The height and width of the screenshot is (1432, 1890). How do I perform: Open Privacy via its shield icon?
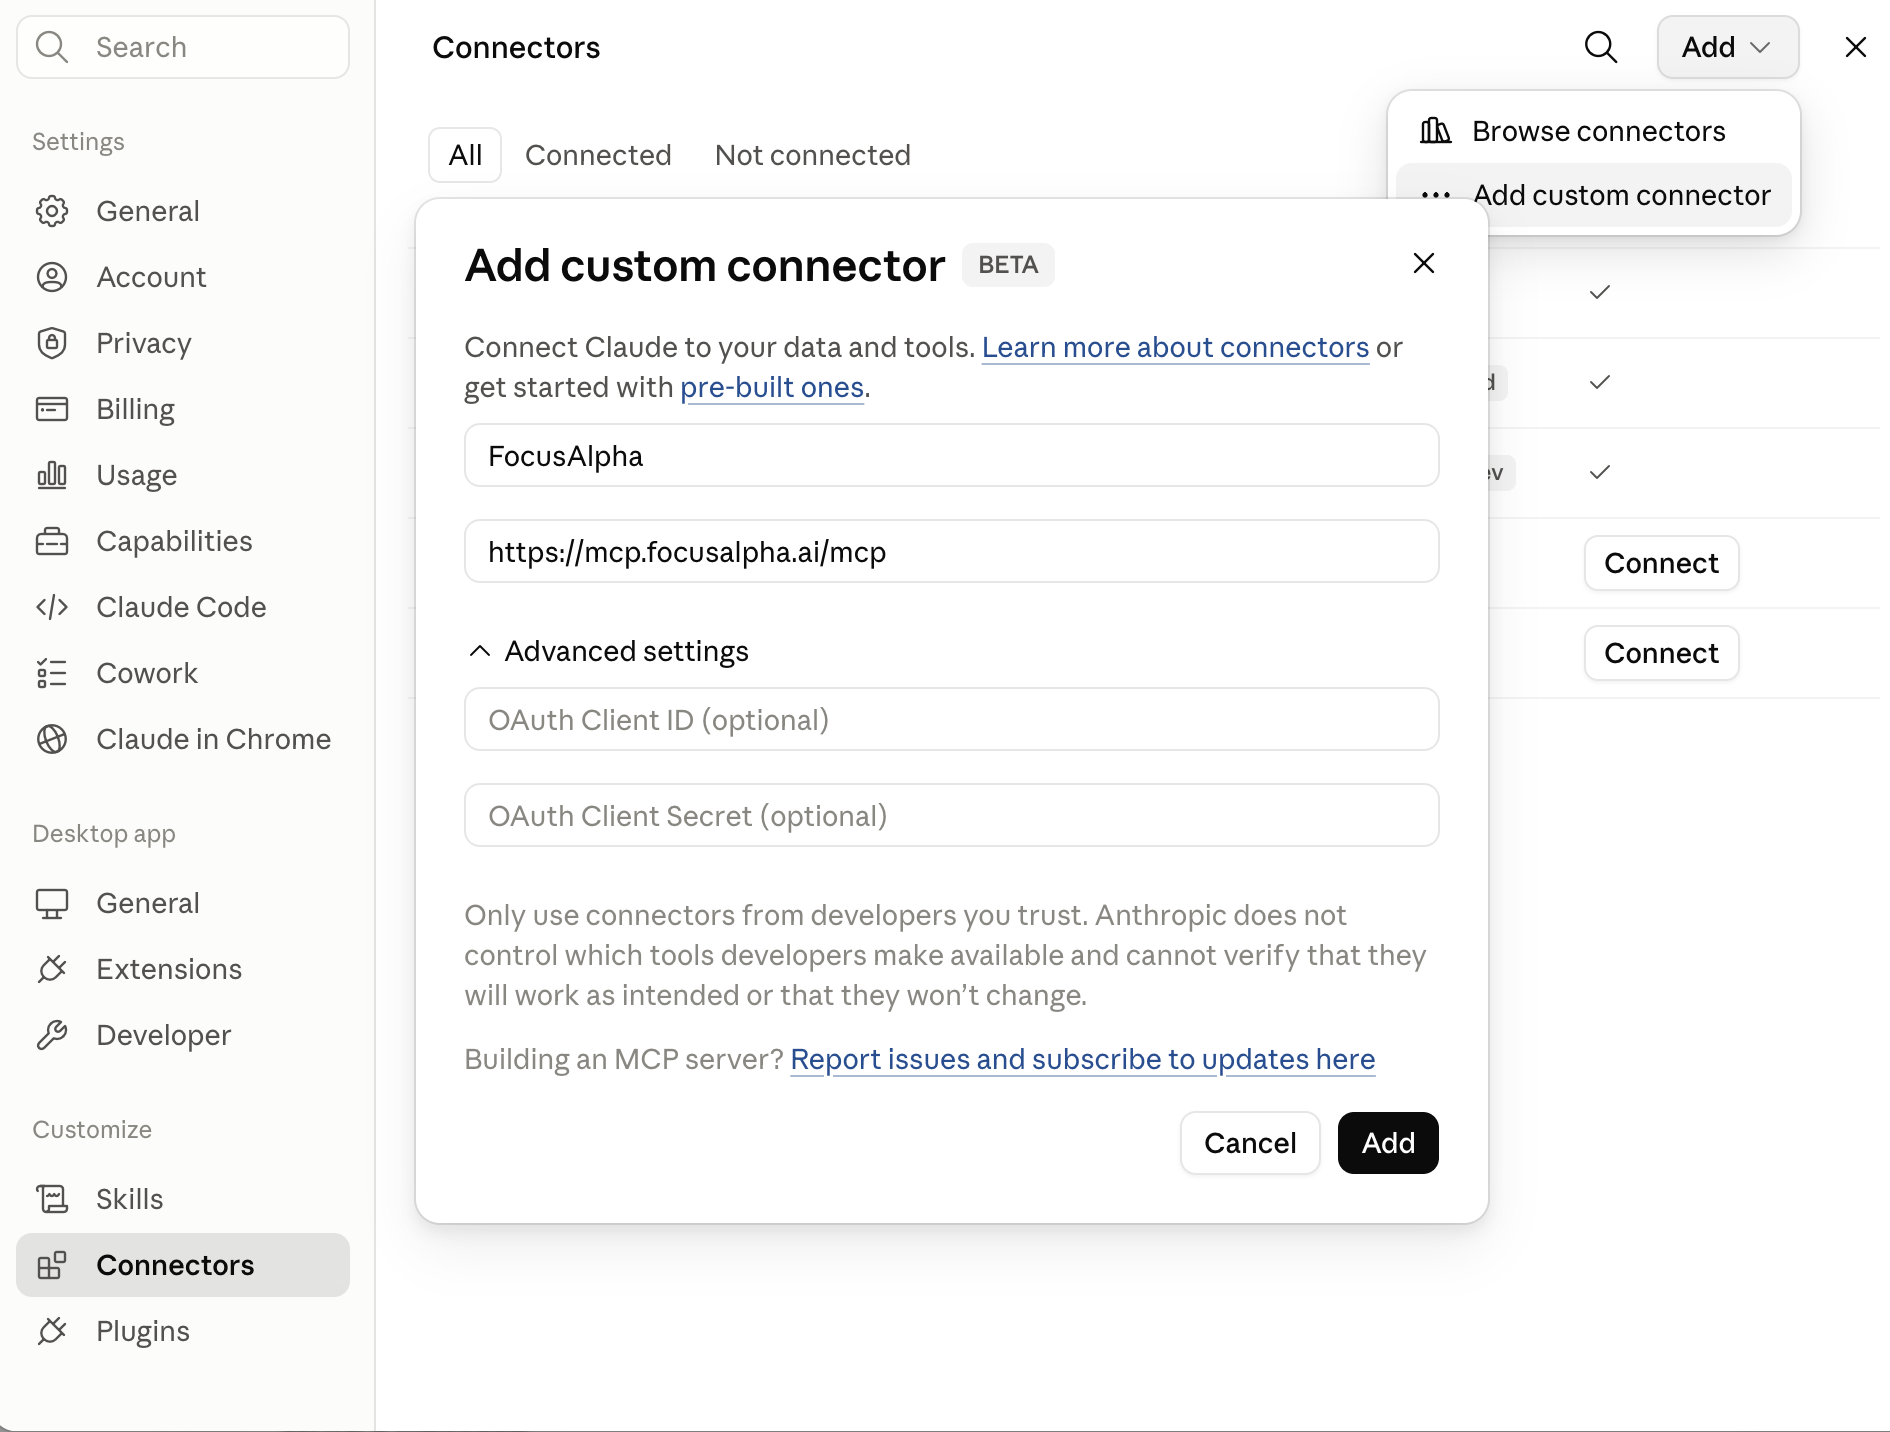coord(52,343)
